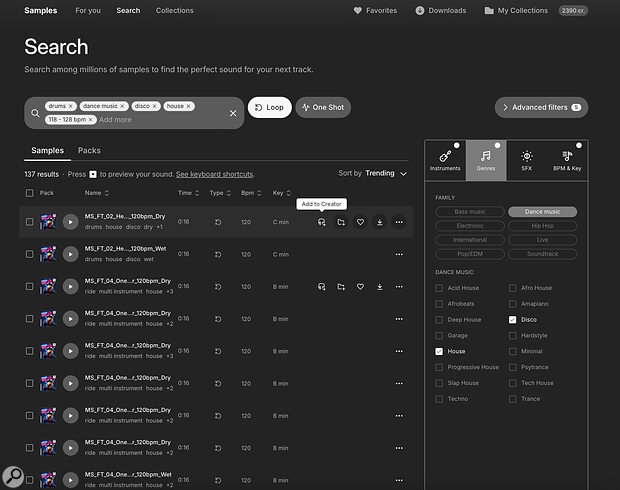Download the first sample in results
620x490 pixels.
pos(379,222)
